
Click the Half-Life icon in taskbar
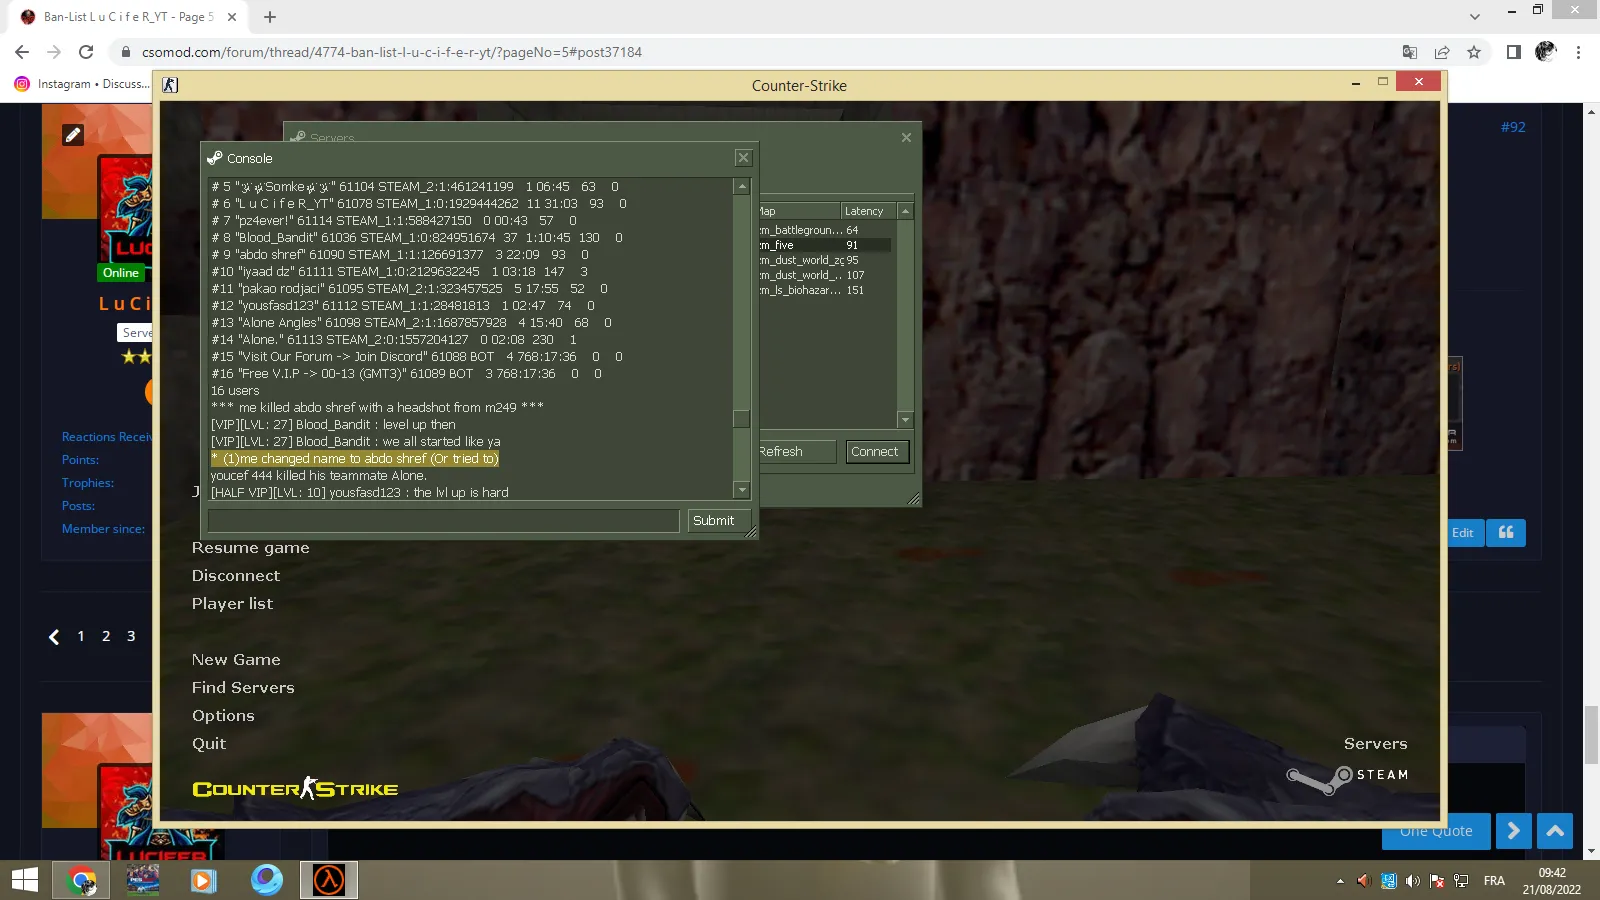pyautogui.click(x=329, y=880)
